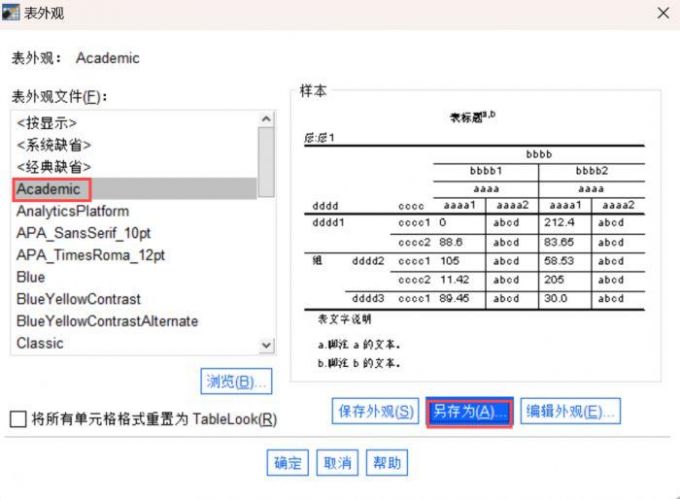This screenshot has width=680, height=499.
Task: Click the file list scrollbar thumb
Action: (x=266, y=162)
